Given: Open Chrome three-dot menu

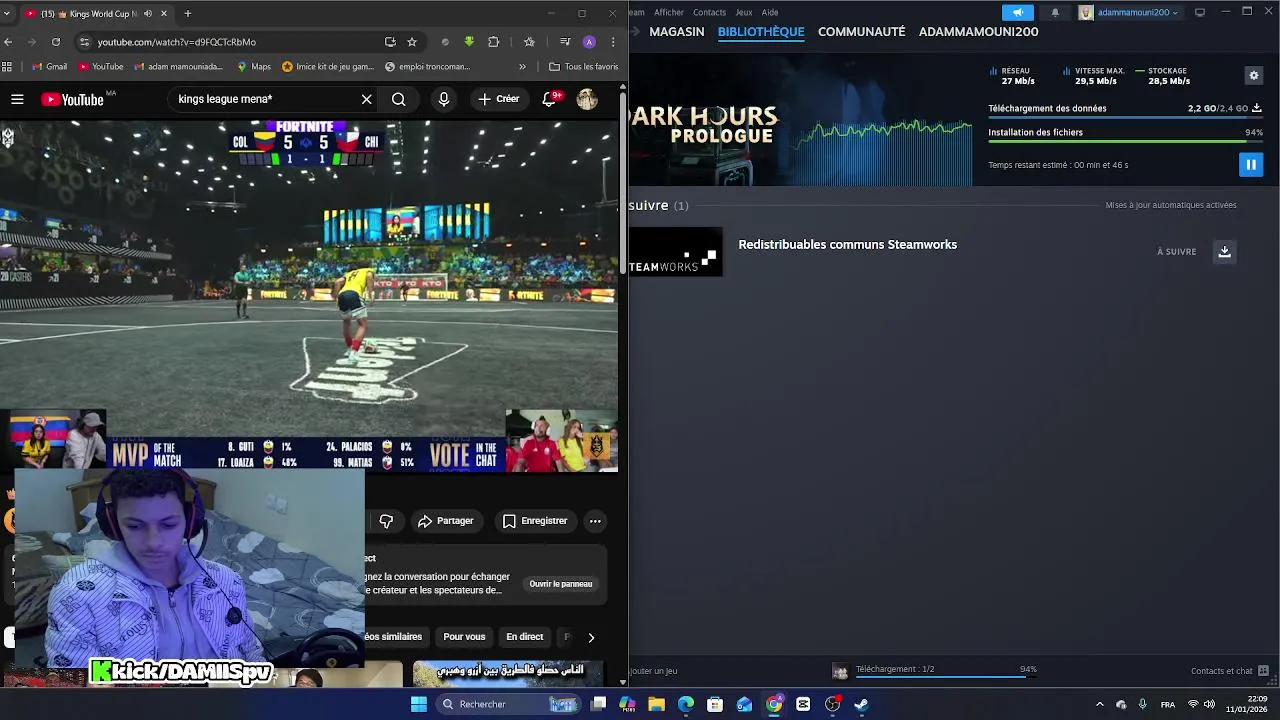Looking at the screenshot, I should 613,42.
